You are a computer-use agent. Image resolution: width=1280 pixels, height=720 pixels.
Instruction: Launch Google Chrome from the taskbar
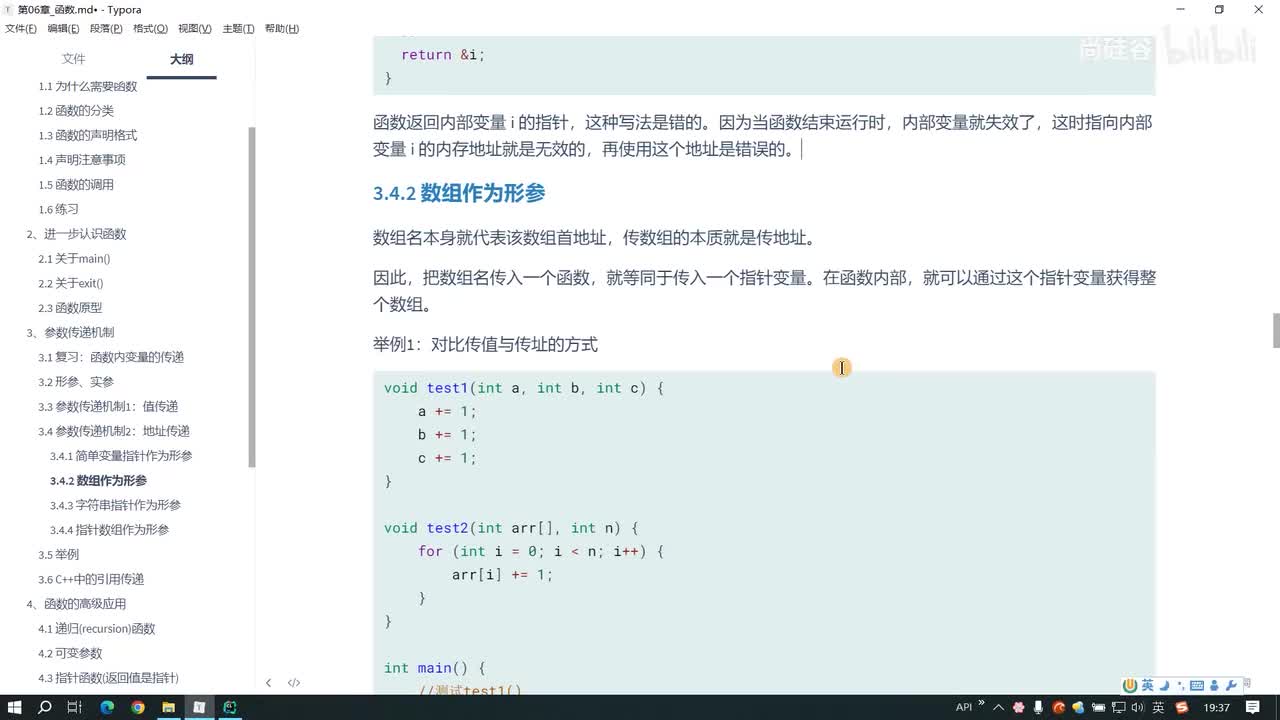pyautogui.click(x=138, y=707)
